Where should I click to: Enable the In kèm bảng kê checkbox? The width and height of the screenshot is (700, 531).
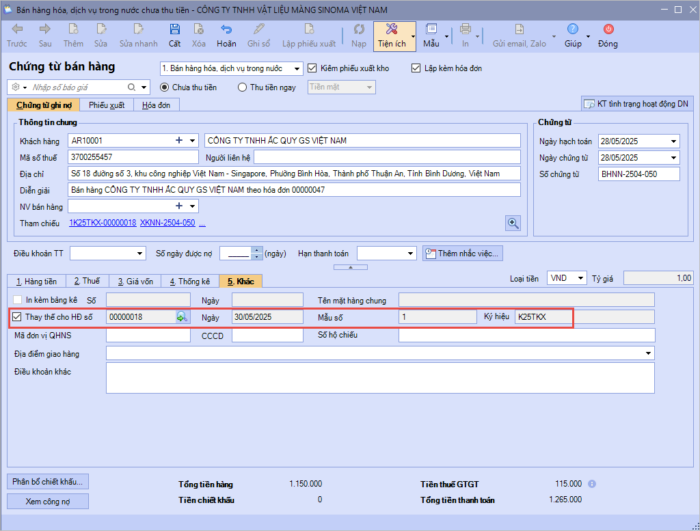(x=16, y=299)
